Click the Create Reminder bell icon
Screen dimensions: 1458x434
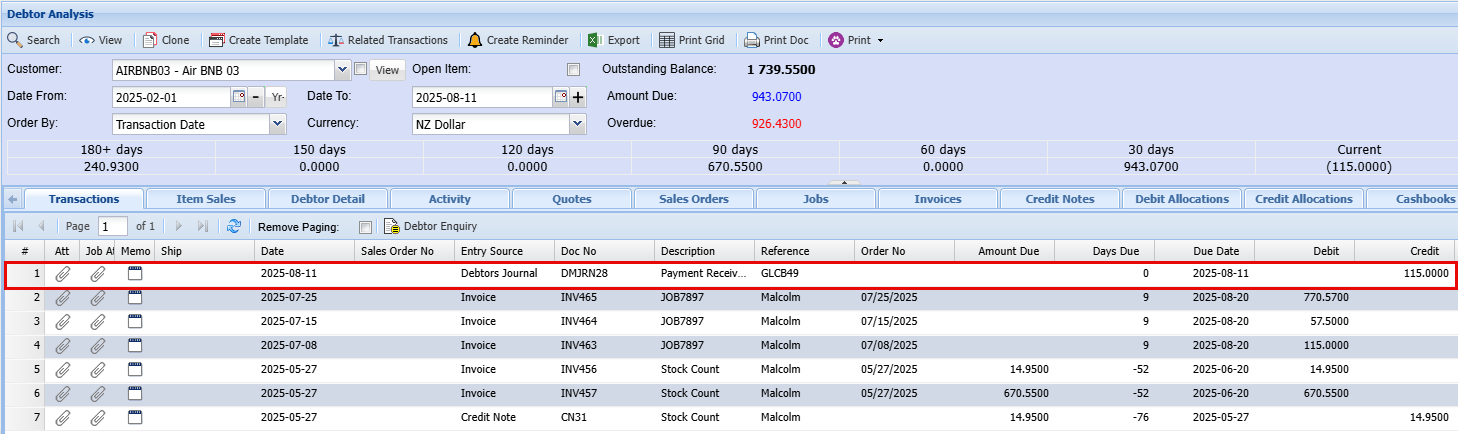[474, 40]
